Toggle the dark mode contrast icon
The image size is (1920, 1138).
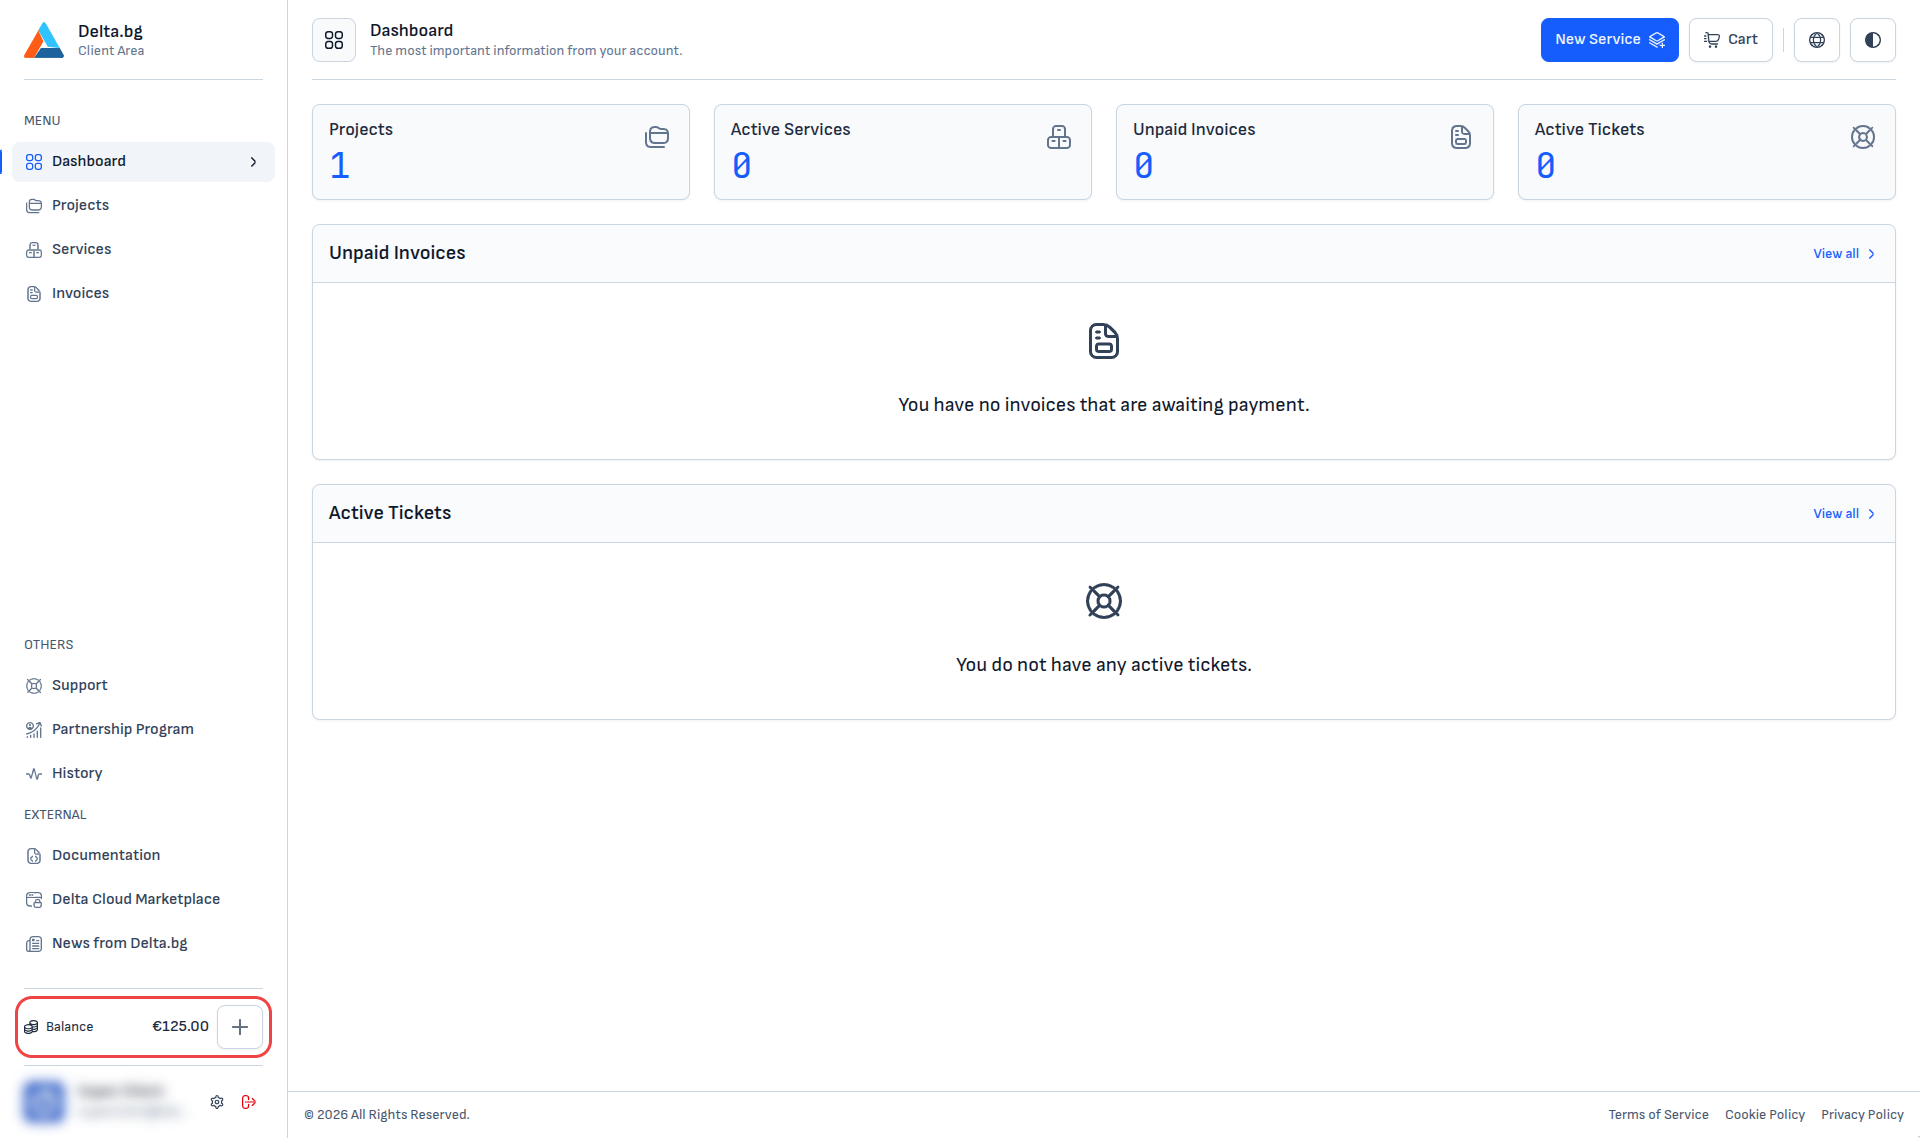click(1873, 40)
